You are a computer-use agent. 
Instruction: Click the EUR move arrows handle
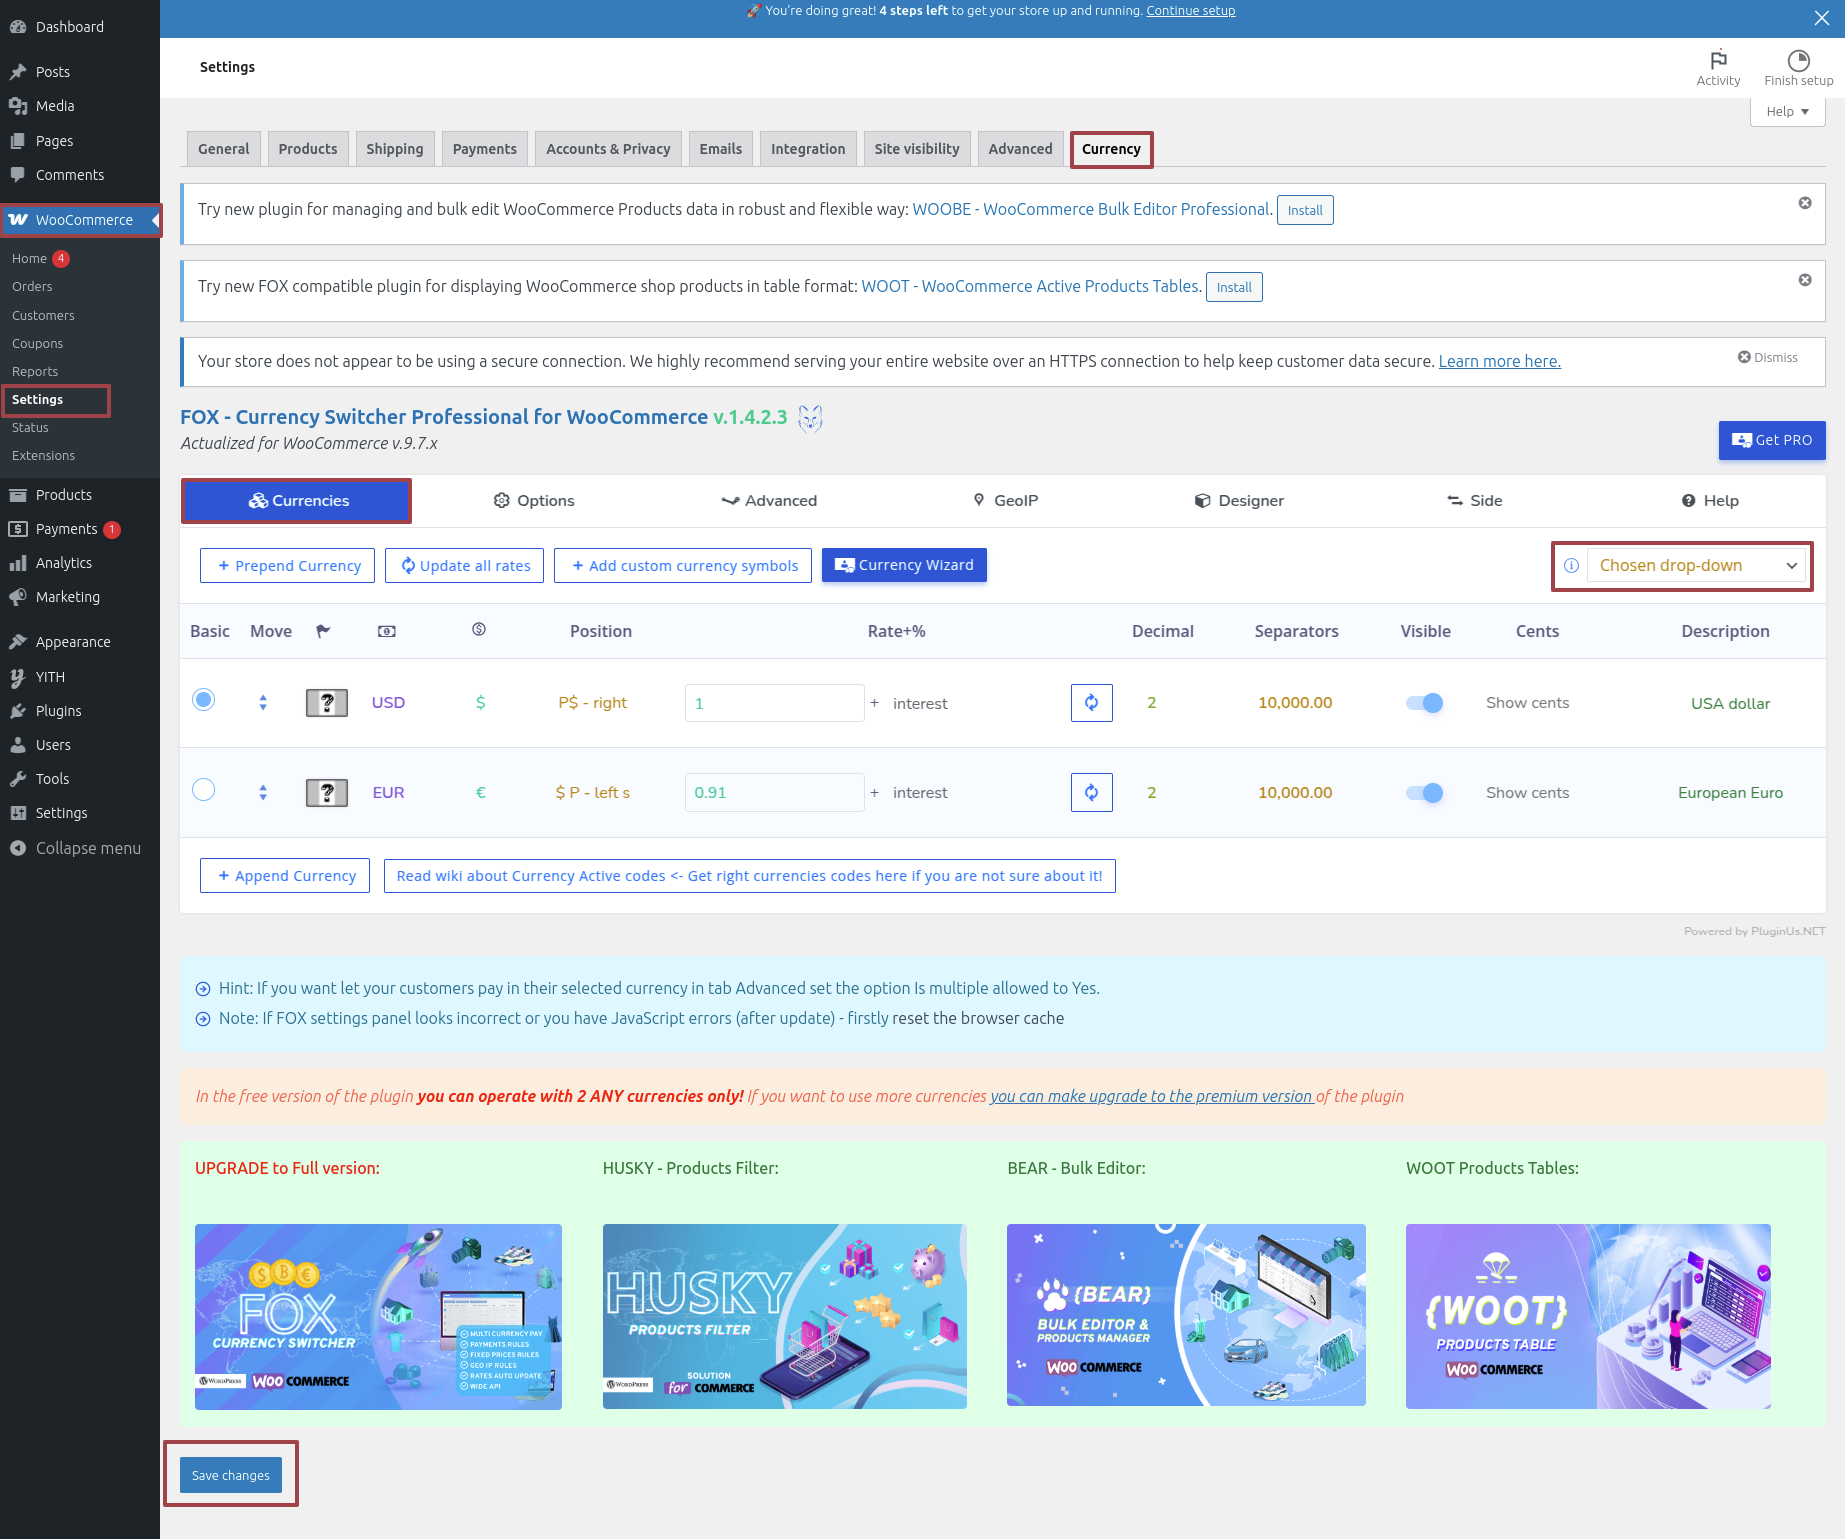pyautogui.click(x=263, y=793)
